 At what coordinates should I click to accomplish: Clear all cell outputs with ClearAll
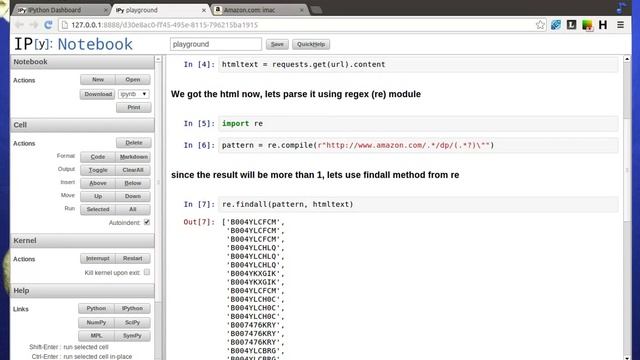pyautogui.click(x=133, y=170)
